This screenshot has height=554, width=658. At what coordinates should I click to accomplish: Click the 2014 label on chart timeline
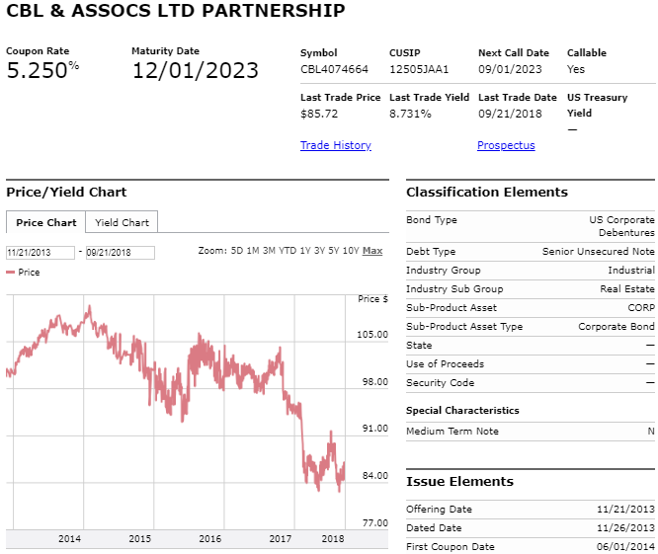tap(69, 538)
